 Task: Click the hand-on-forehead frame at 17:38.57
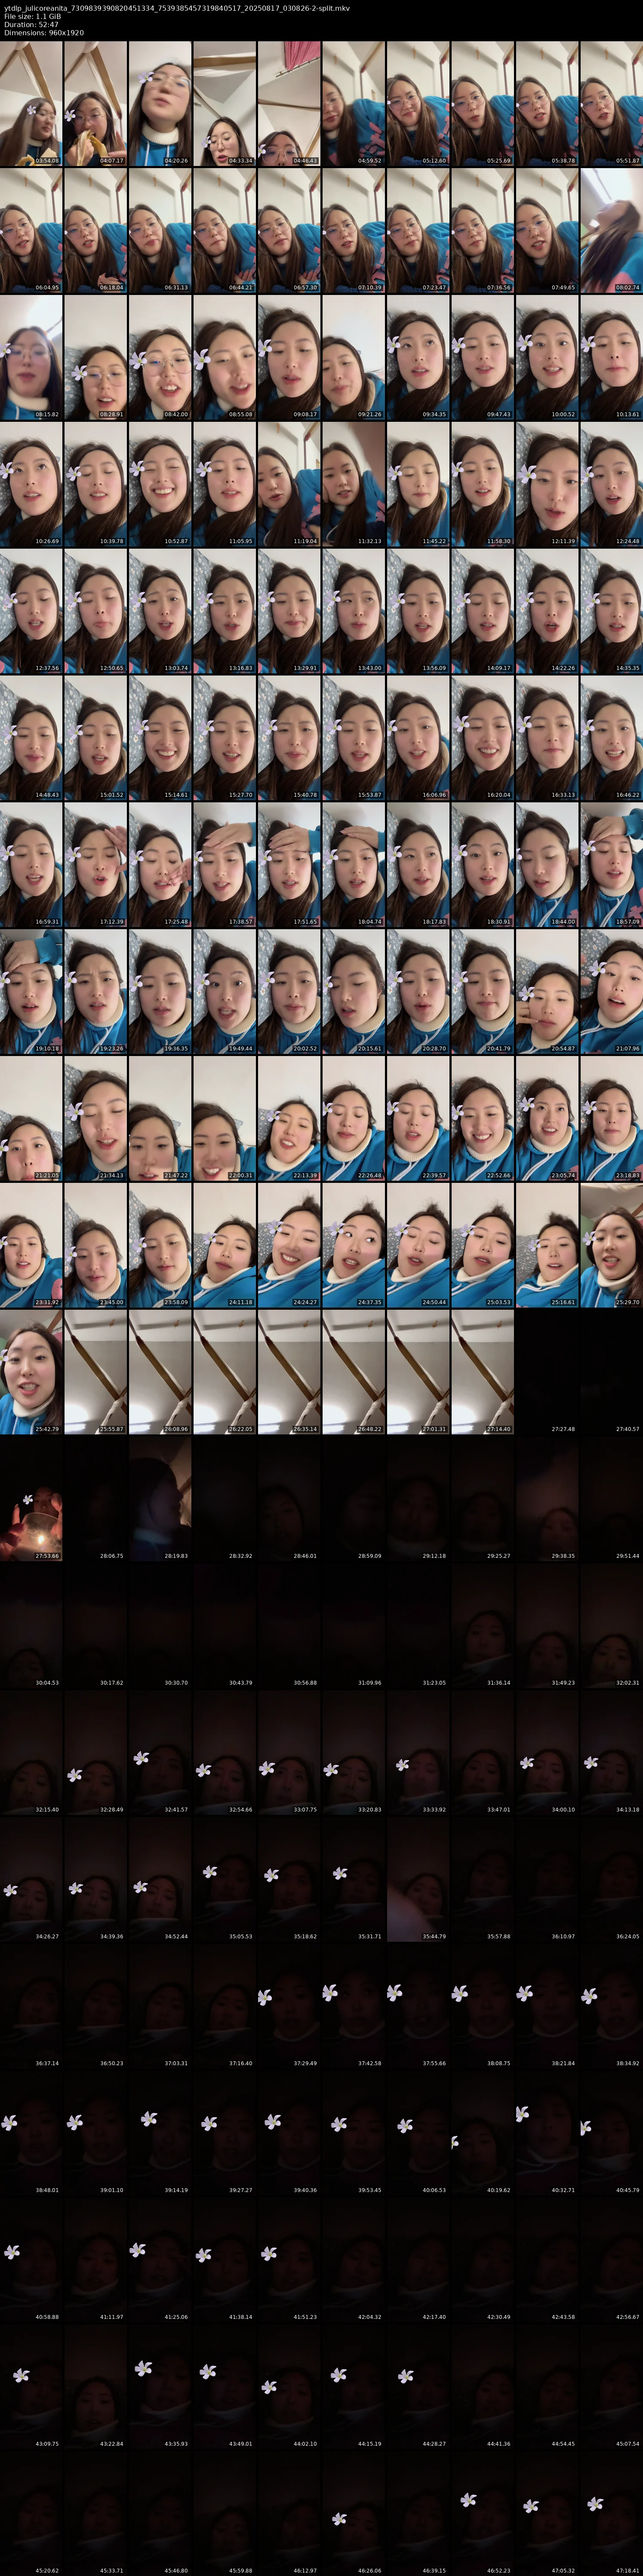tap(224, 865)
